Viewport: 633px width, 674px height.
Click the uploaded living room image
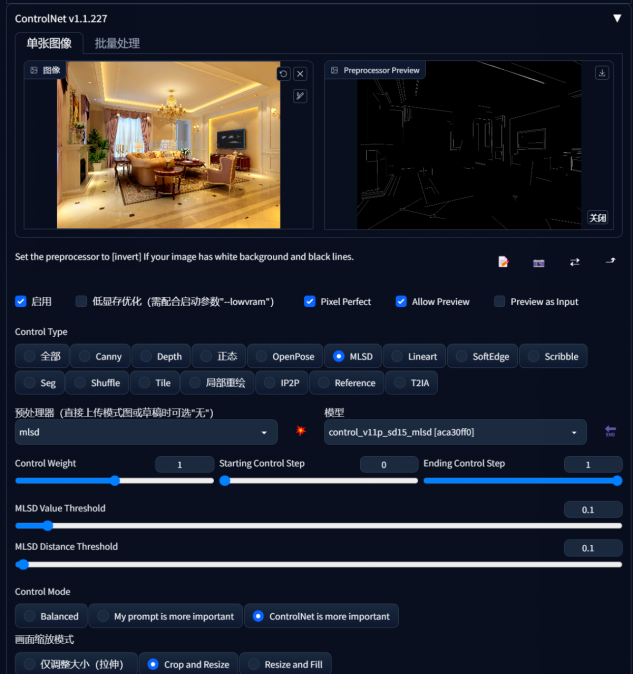tap(168, 145)
